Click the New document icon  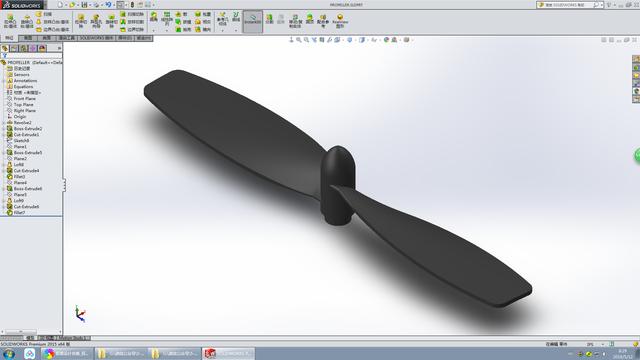pos(60,5)
